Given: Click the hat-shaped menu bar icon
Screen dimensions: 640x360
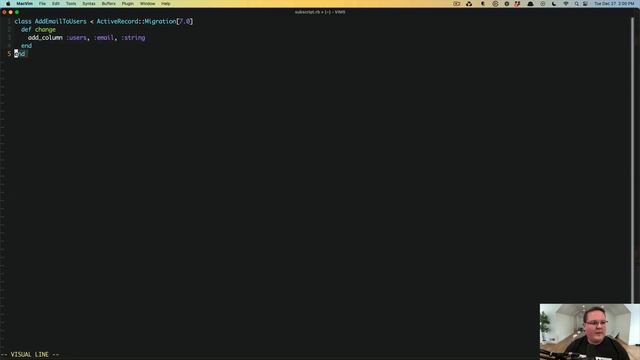Looking at the screenshot, I should tap(530, 4).
